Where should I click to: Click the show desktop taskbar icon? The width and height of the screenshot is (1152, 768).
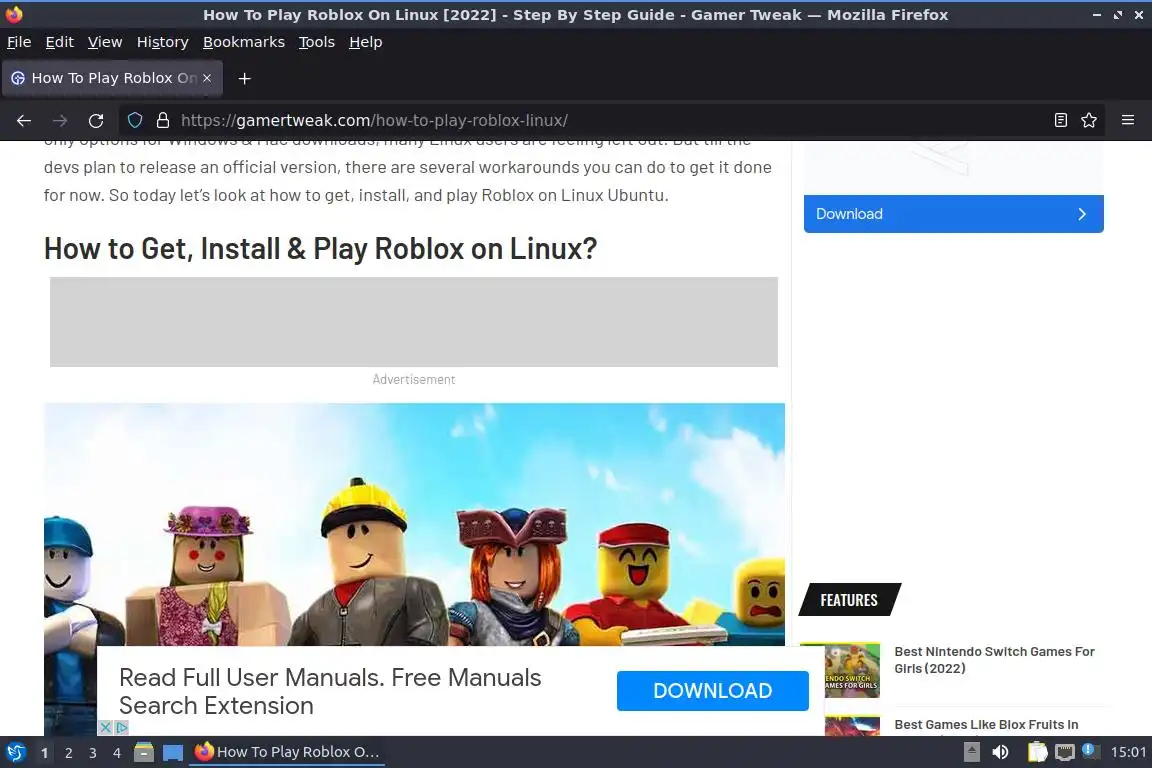[x=173, y=753]
